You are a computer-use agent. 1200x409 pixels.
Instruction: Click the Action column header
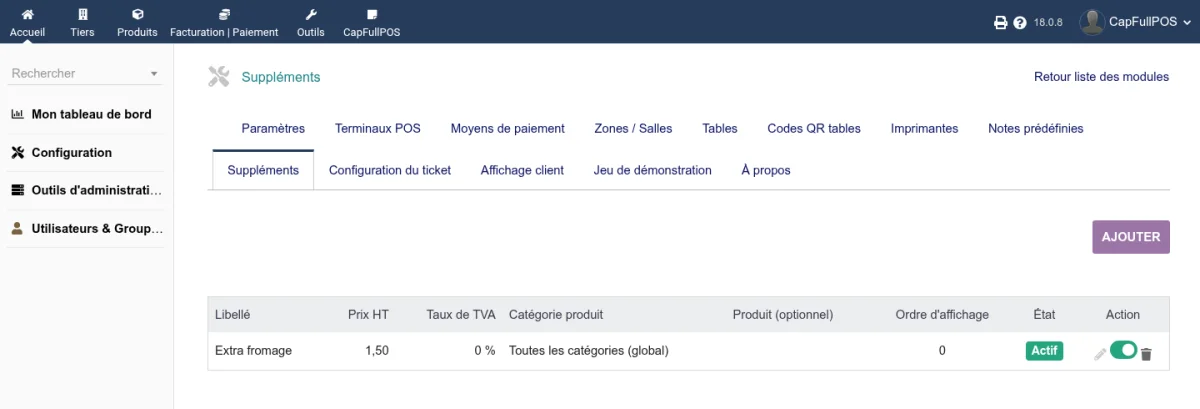click(1123, 314)
